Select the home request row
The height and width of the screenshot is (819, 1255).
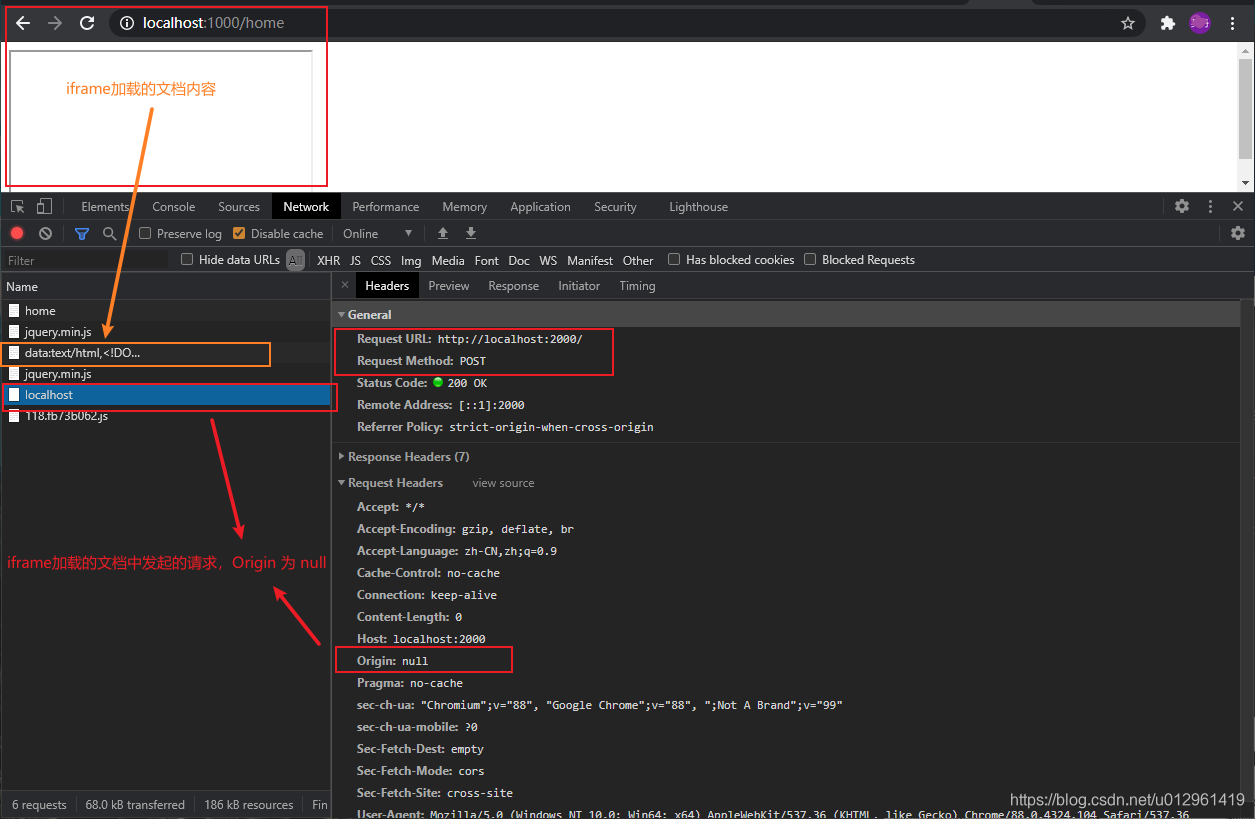click(x=165, y=311)
